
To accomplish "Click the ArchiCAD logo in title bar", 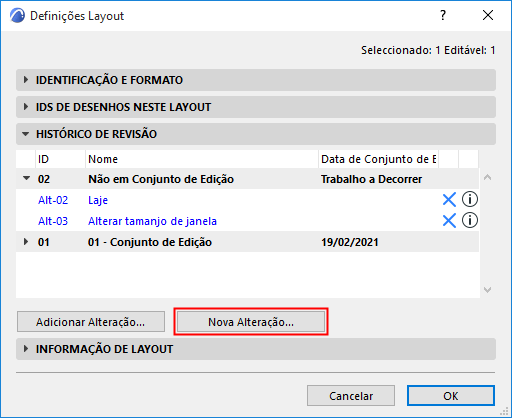I will tap(17, 16).
